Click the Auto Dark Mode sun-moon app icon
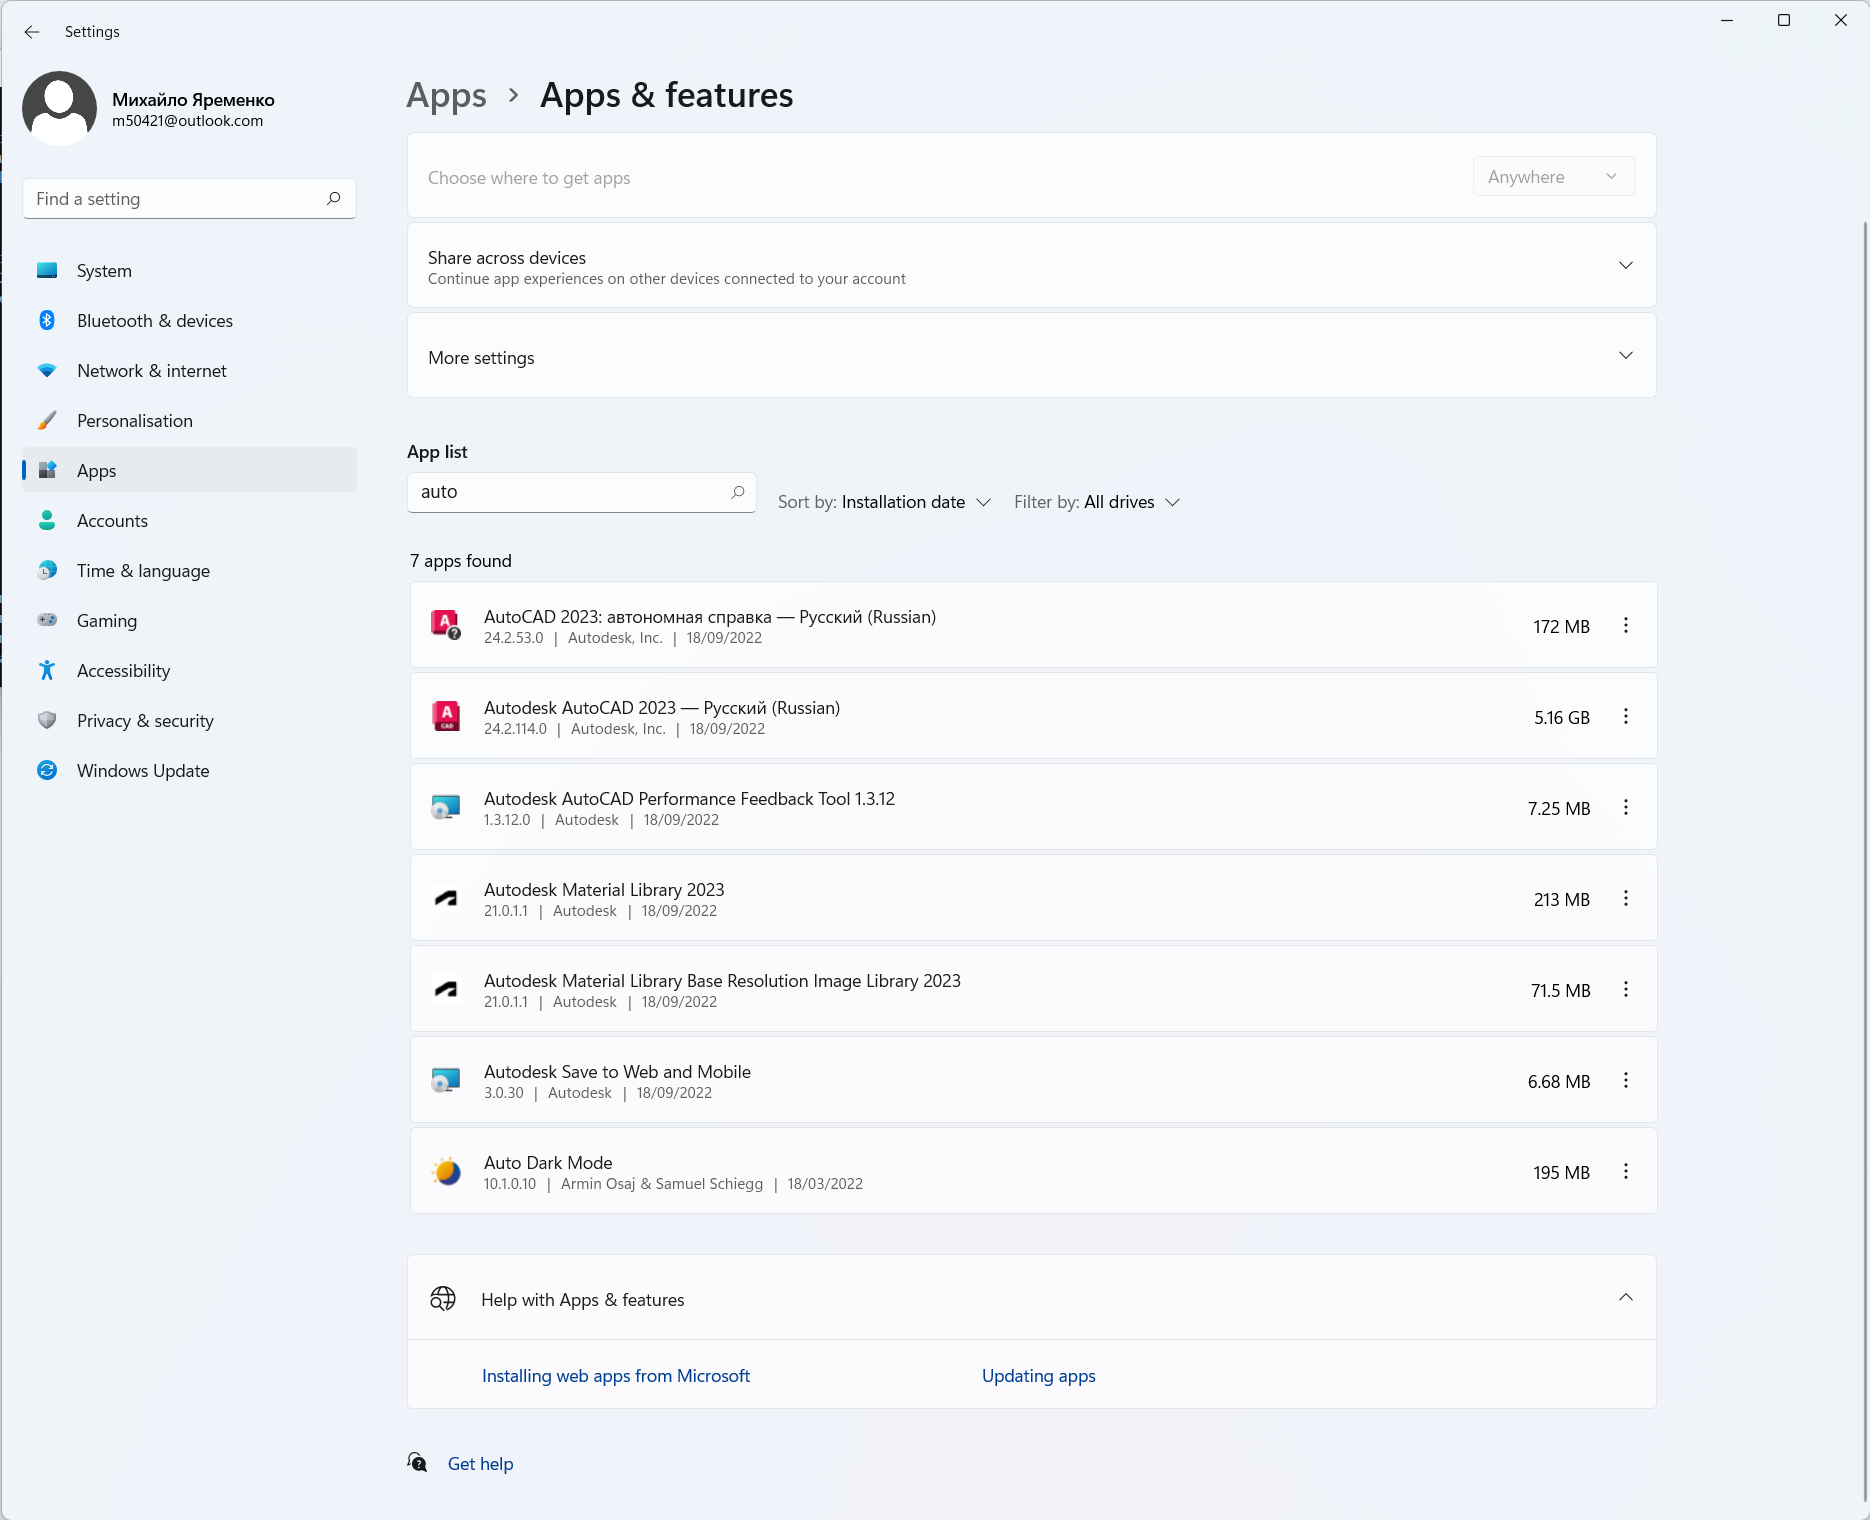Image resolution: width=1870 pixels, height=1520 pixels. (x=447, y=1172)
